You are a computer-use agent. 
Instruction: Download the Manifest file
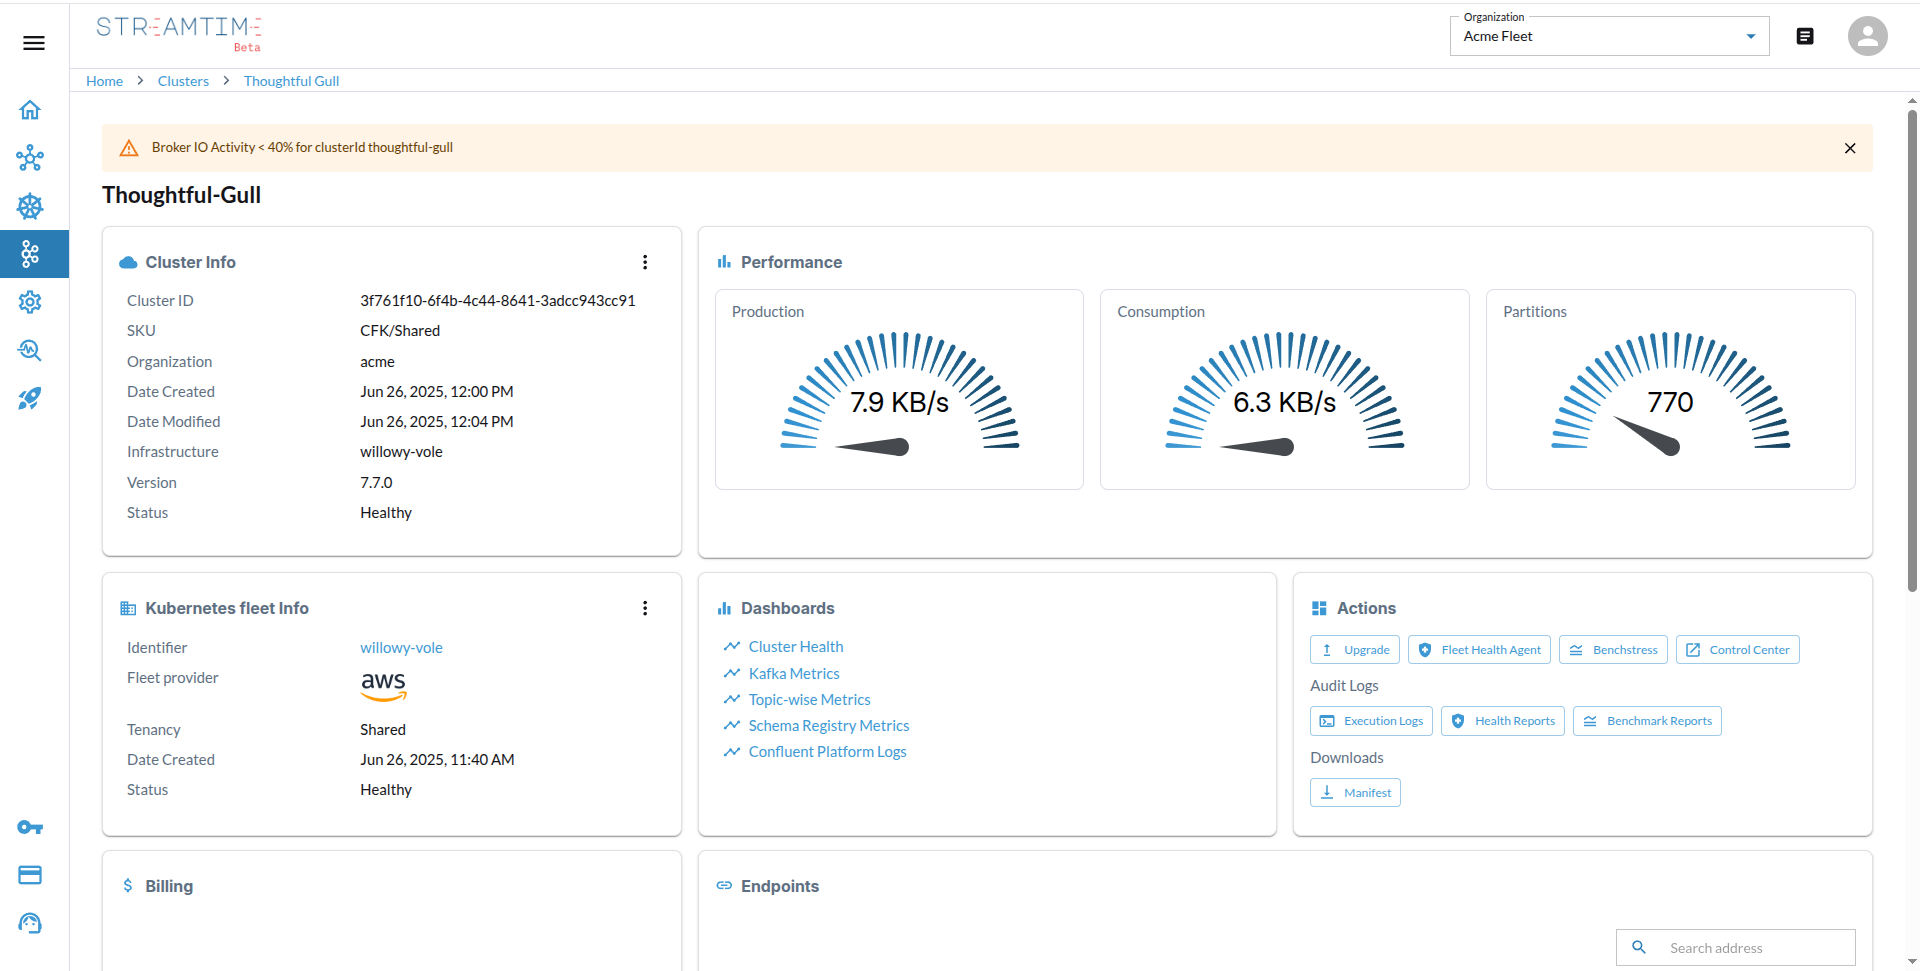1355,793
